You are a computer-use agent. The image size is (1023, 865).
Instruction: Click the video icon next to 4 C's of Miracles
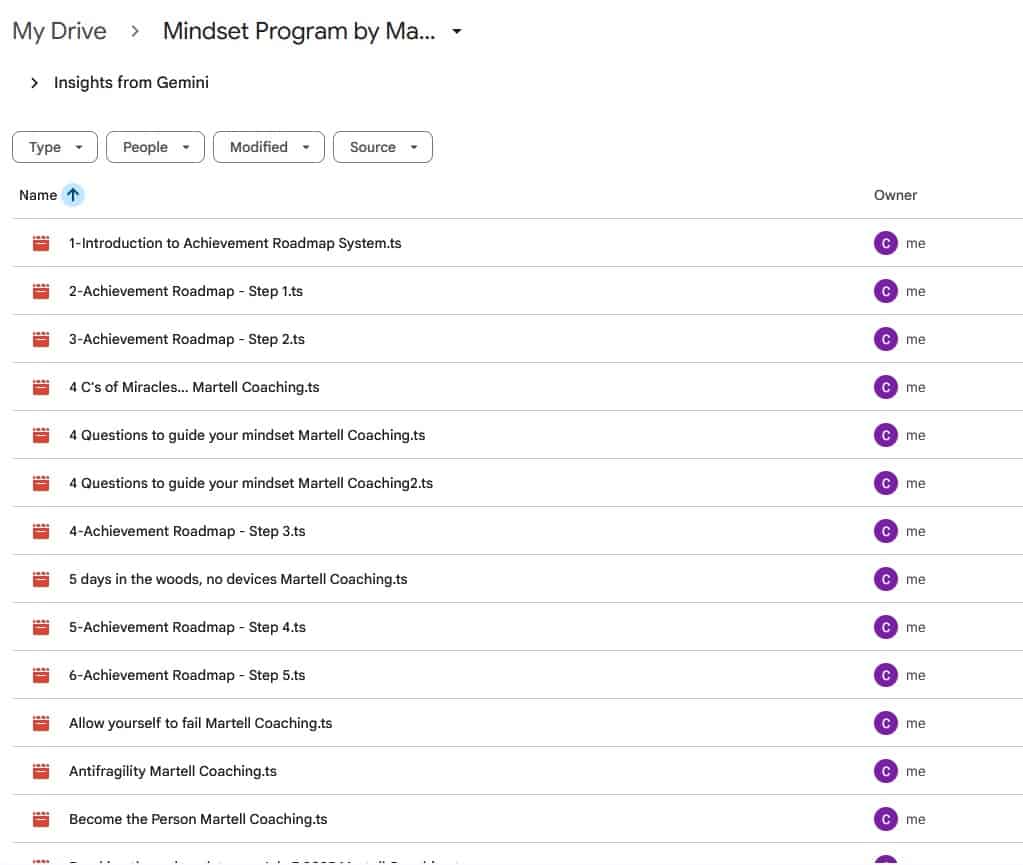click(x=41, y=387)
